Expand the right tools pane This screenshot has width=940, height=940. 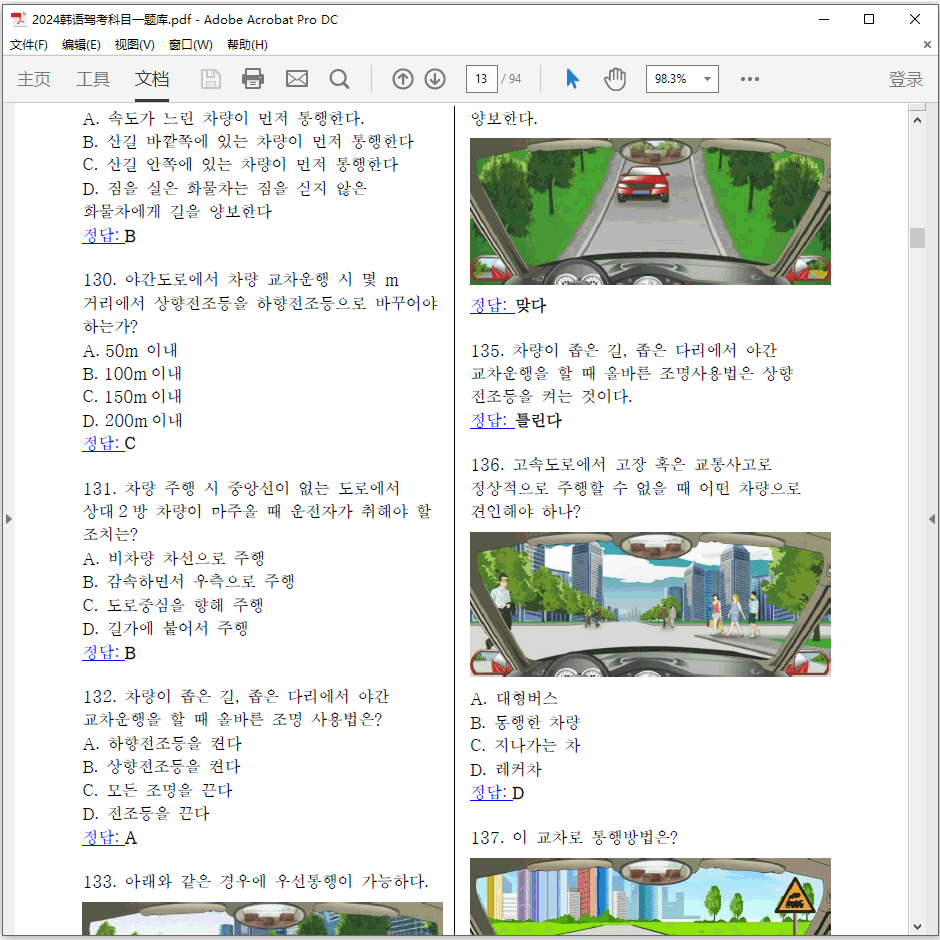point(932,519)
